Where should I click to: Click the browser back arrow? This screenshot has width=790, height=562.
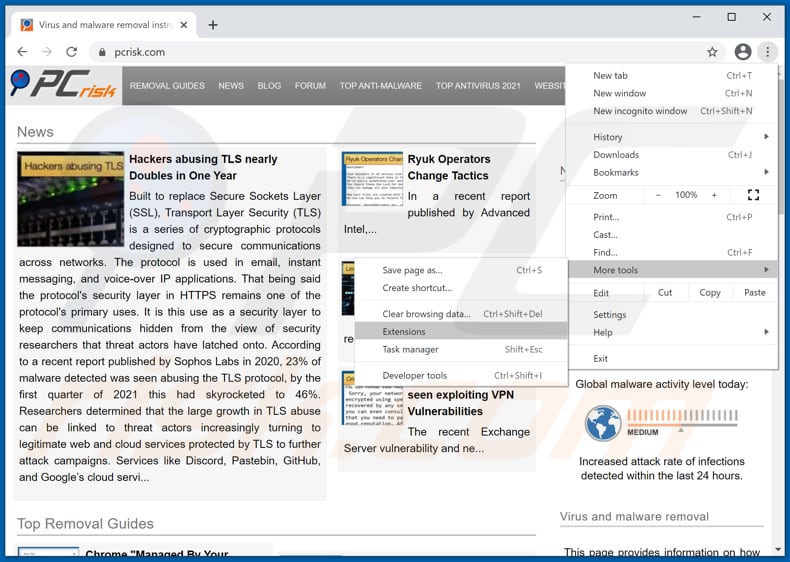pos(21,52)
